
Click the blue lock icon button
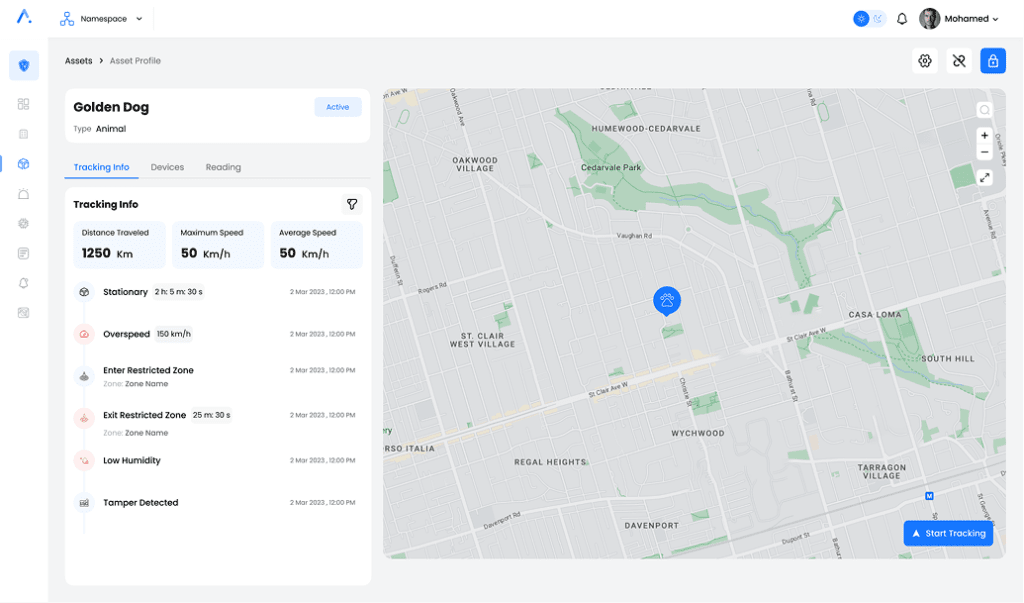(x=993, y=61)
